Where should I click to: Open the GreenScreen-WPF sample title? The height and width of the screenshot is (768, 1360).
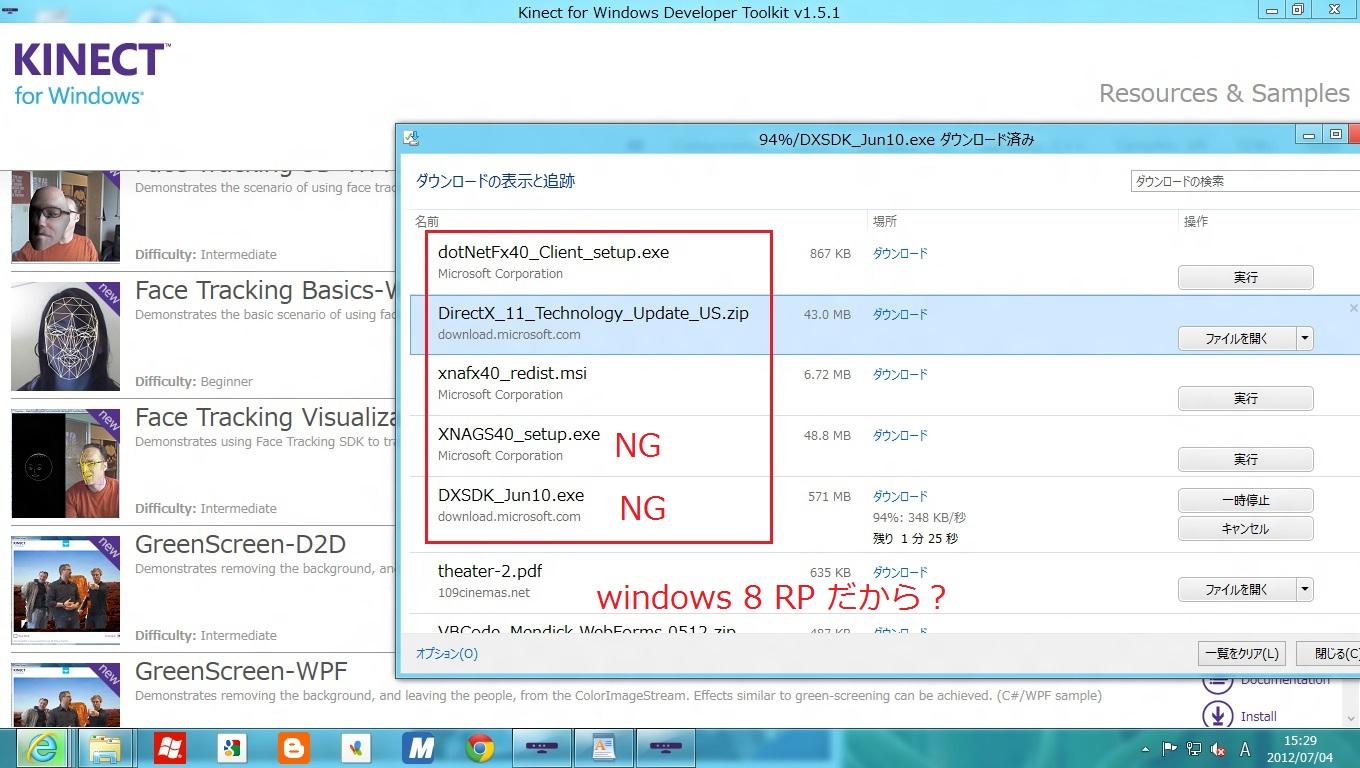click(241, 671)
